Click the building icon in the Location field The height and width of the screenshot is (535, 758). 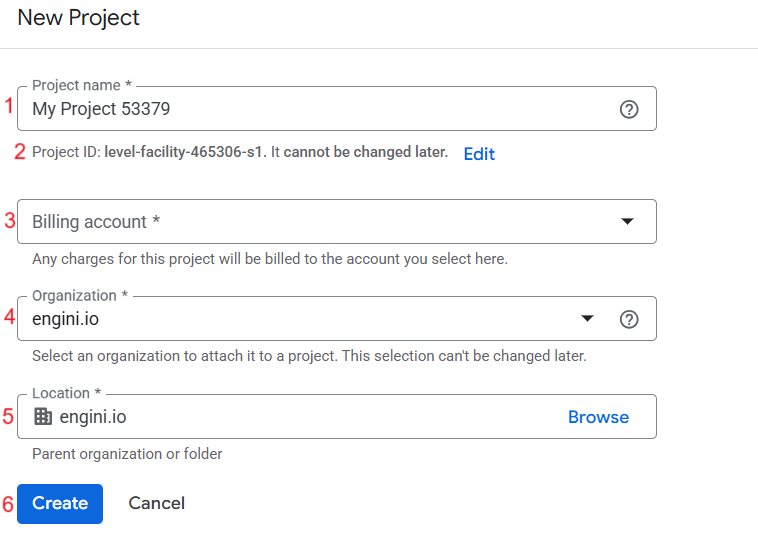(x=43, y=417)
